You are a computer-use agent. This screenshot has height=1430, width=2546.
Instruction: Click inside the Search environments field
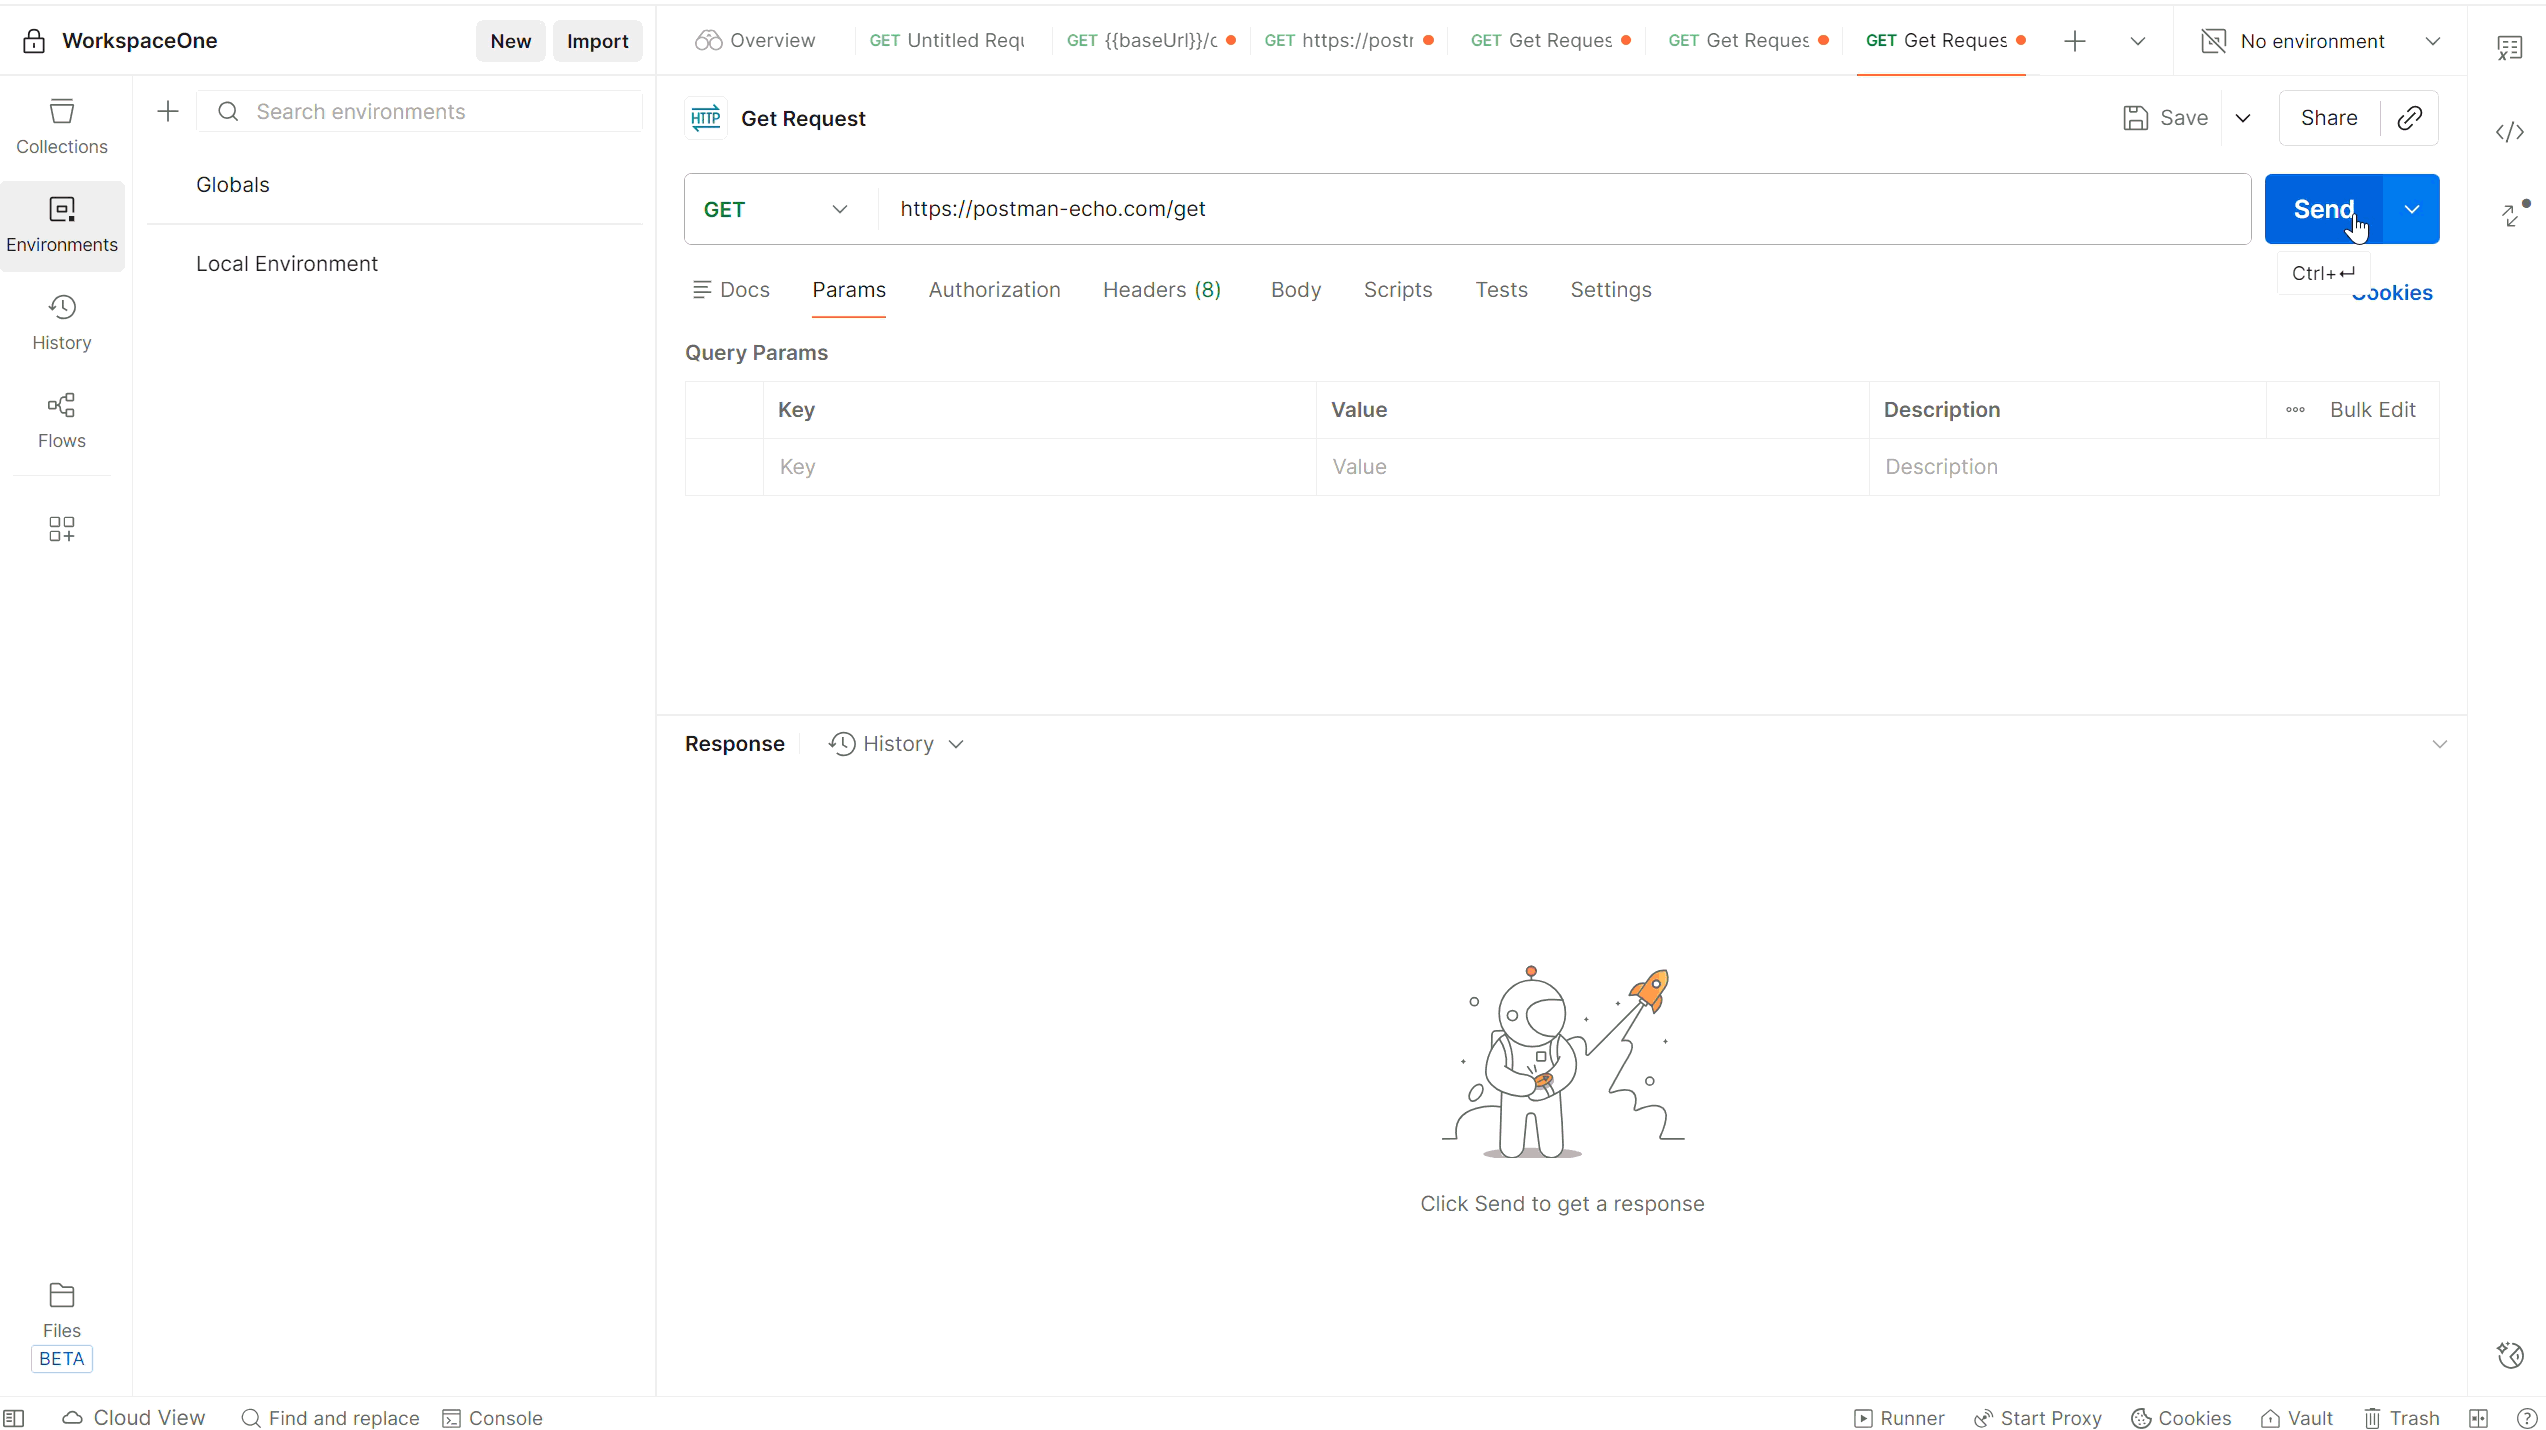click(x=420, y=111)
